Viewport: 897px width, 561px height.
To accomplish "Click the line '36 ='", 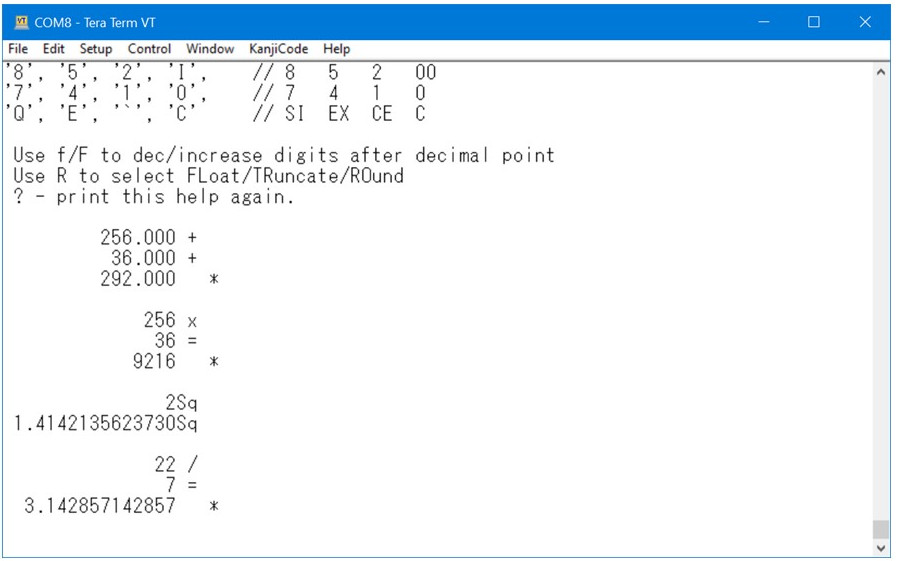I will (x=176, y=341).
